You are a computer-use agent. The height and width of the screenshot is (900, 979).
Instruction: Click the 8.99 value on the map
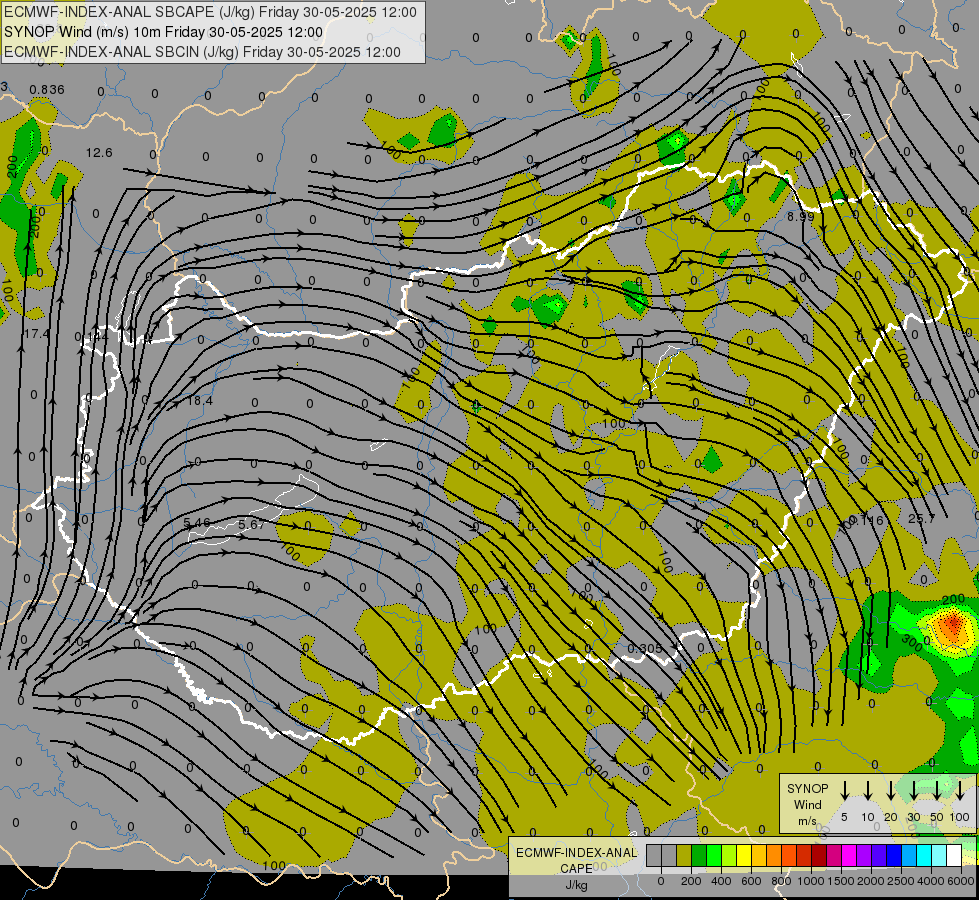tap(800, 216)
